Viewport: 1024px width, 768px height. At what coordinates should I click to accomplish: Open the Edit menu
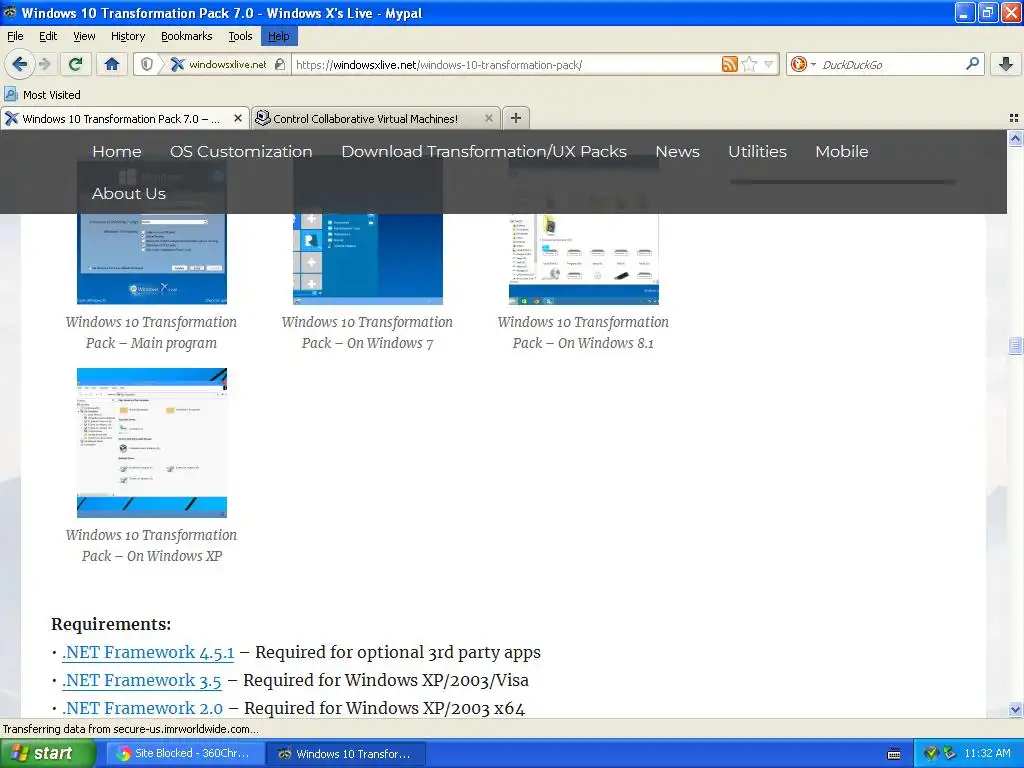[x=48, y=36]
